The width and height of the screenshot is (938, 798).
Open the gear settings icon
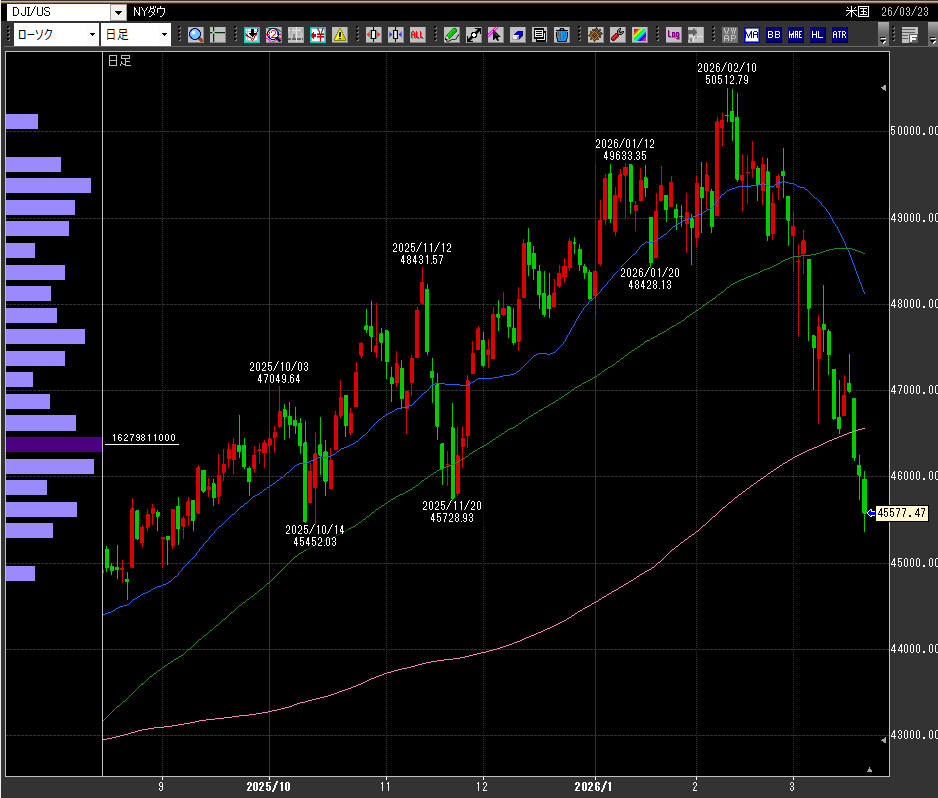[595, 35]
